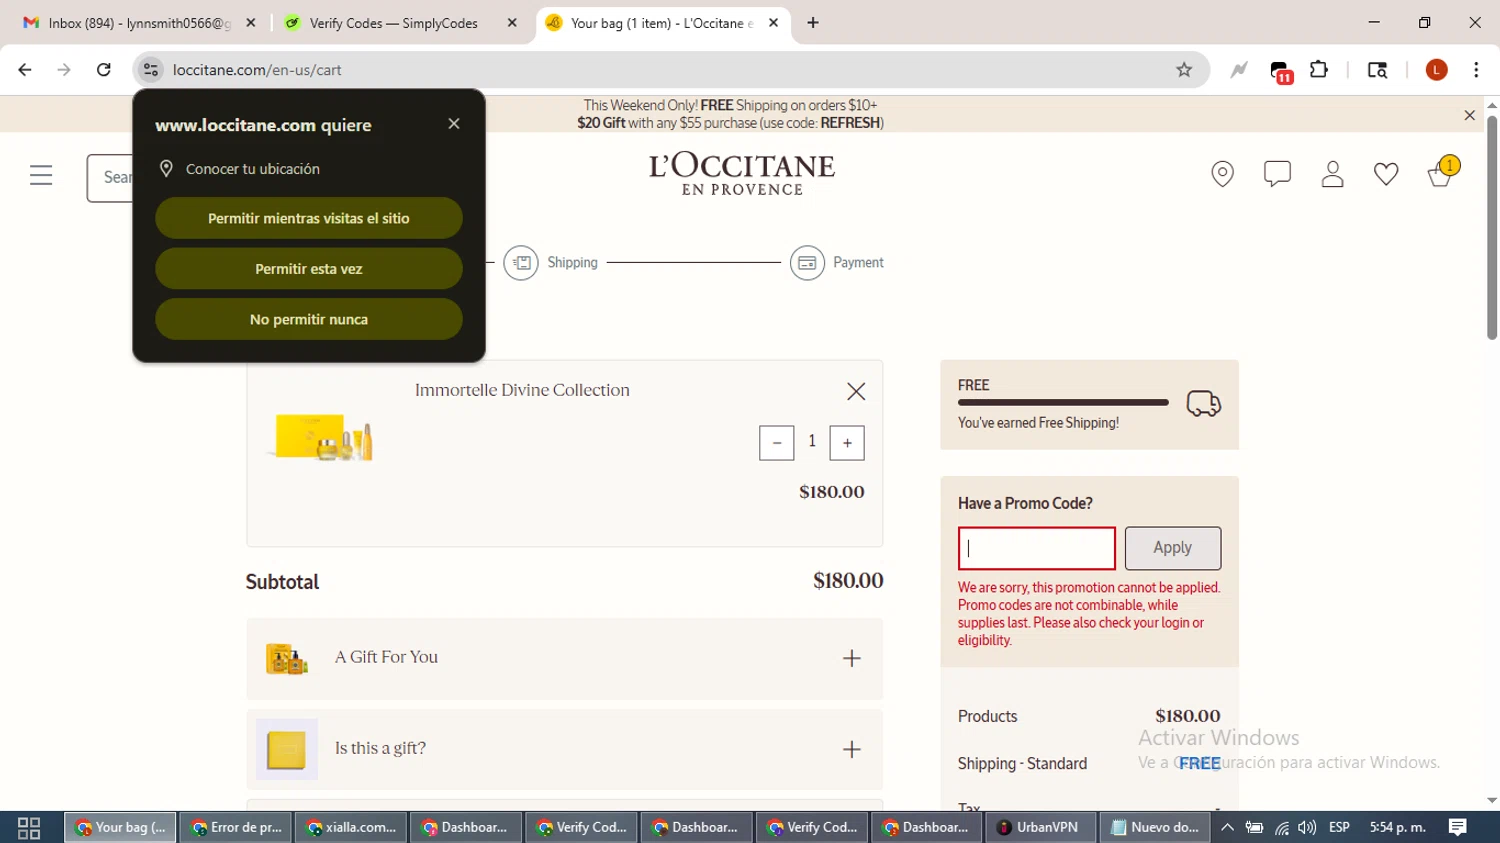Show hidden tray icons chevron
1500x843 pixels.
[x=1227, y=828]
